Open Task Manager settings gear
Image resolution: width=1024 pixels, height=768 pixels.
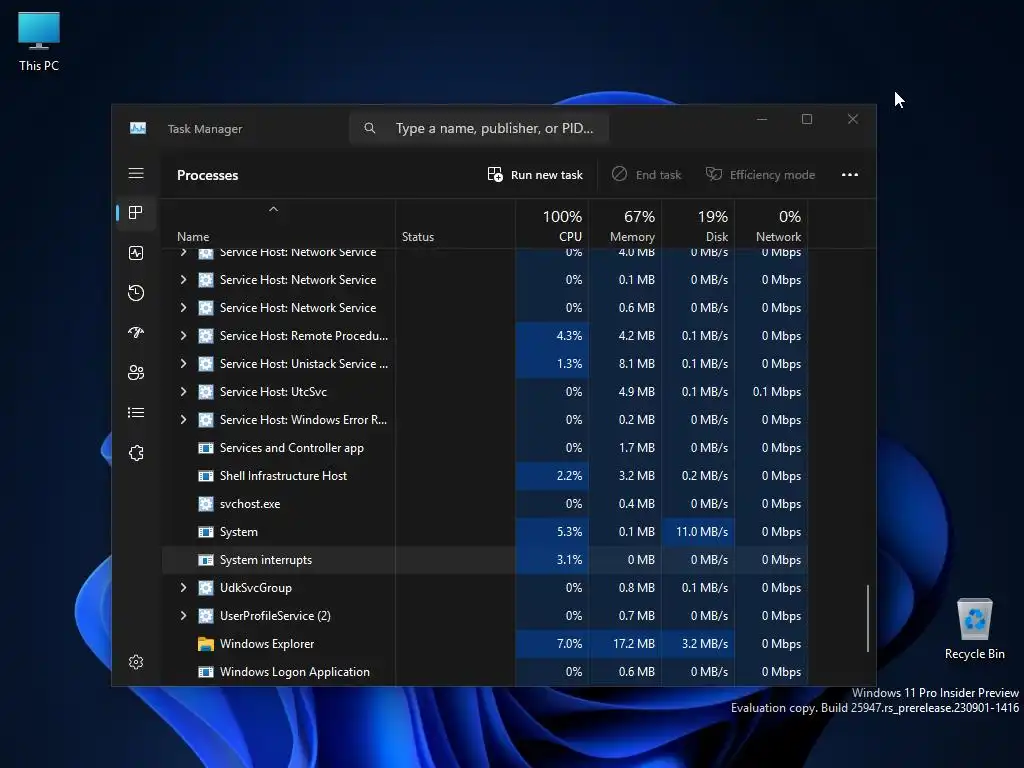point(136,662)
